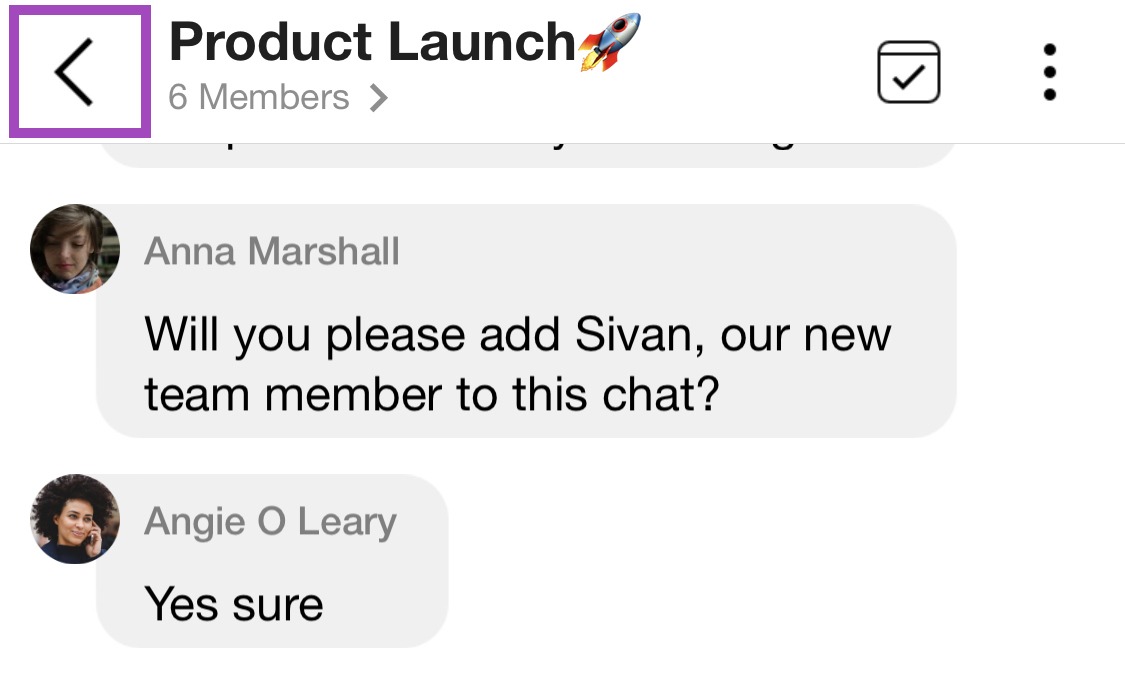Image resolution: width=1125 pixels, height=677 pixels.
Task: Click the word 'Launch' in the header
Action: (481, 42)
